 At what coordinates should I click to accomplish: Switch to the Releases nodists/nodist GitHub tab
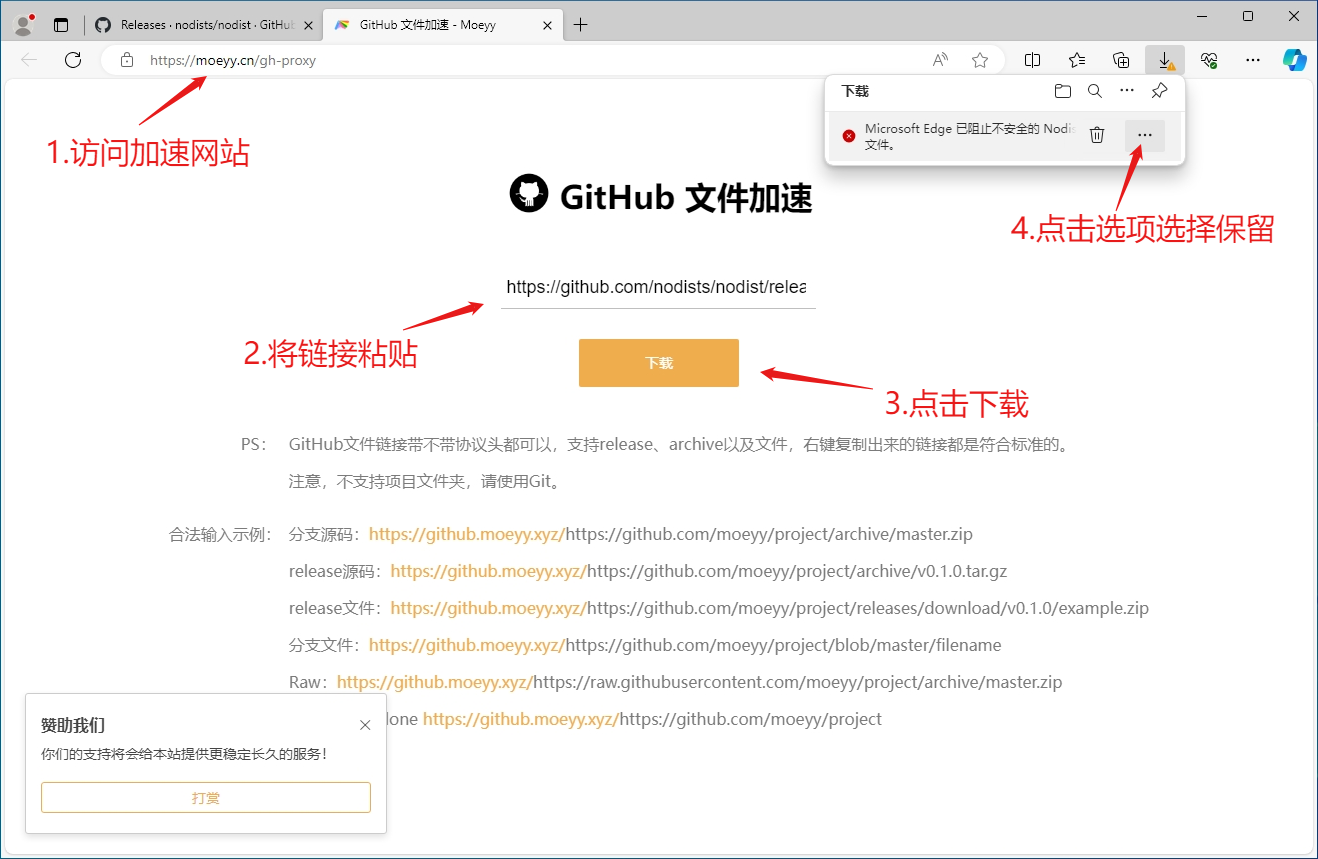click(x=204, y=25)
